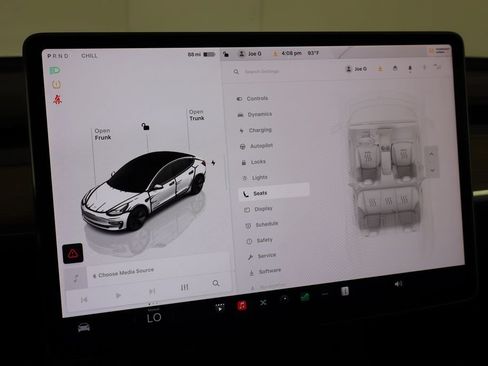Tap the down arrow beside the seat diagram
Viewport: 488px width, 366px height.
coord(432,170)
